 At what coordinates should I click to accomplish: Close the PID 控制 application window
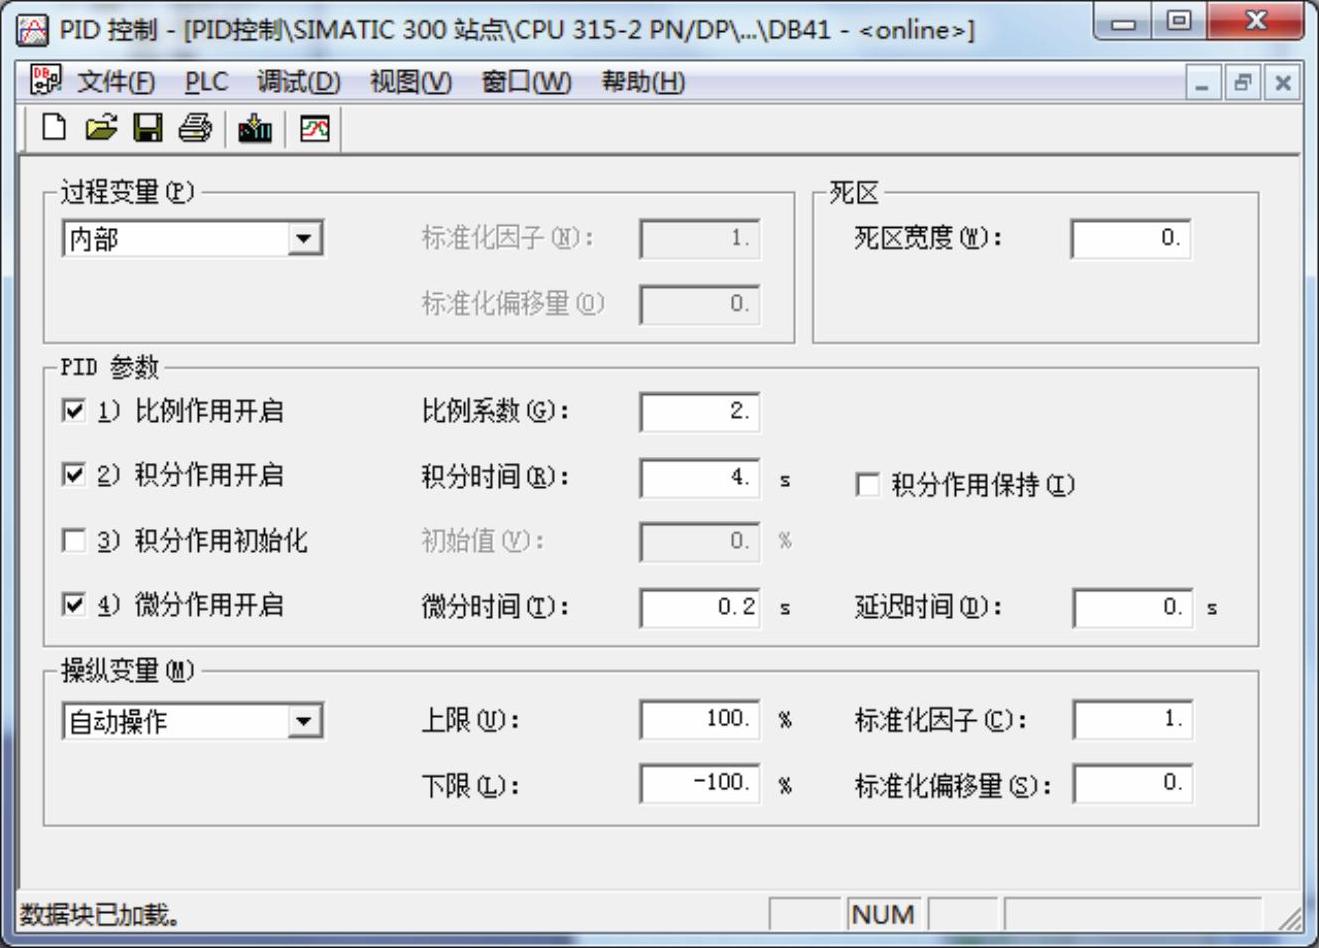pos(1255,24)
